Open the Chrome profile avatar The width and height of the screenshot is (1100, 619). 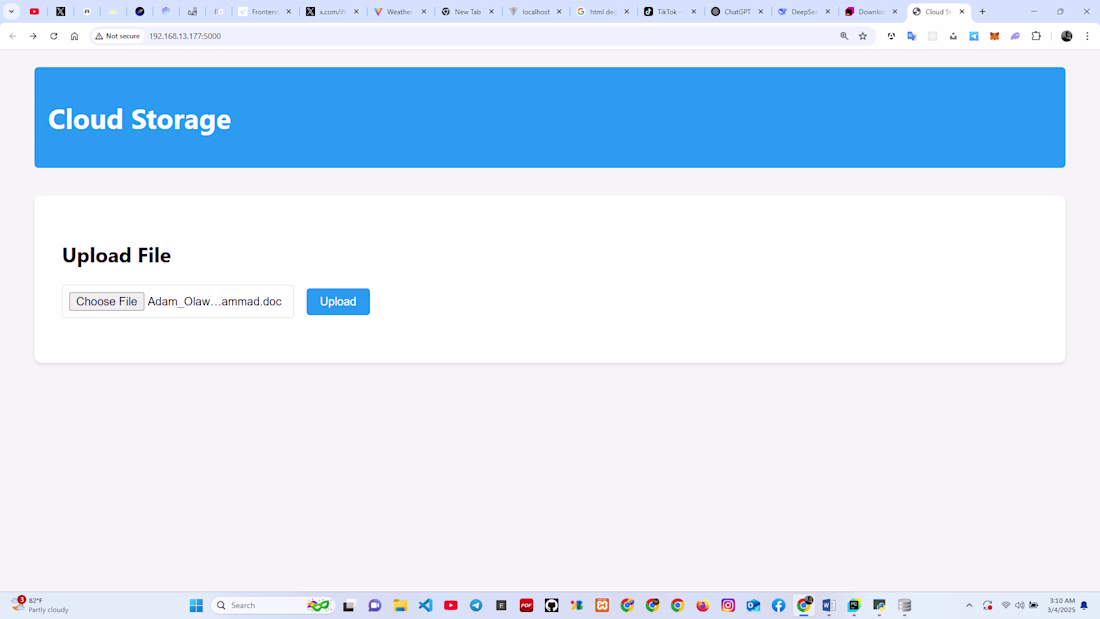tap(1066, 36)
